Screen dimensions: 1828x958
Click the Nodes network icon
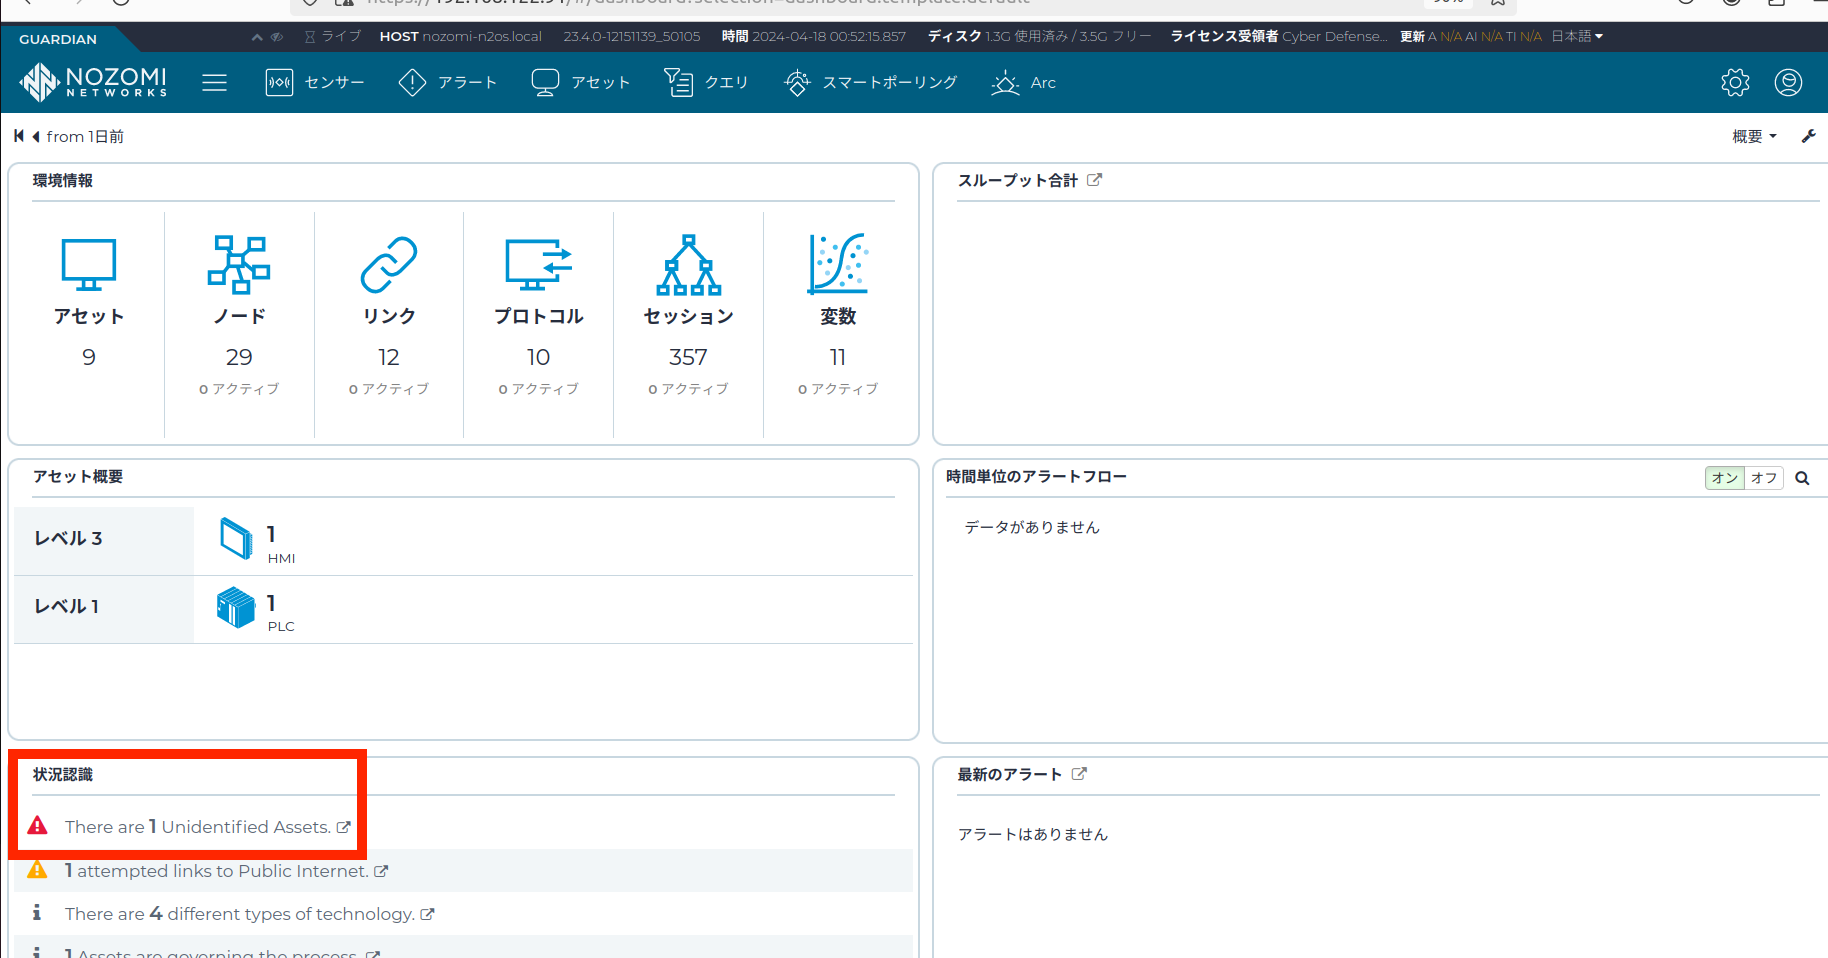click(239, 264)
